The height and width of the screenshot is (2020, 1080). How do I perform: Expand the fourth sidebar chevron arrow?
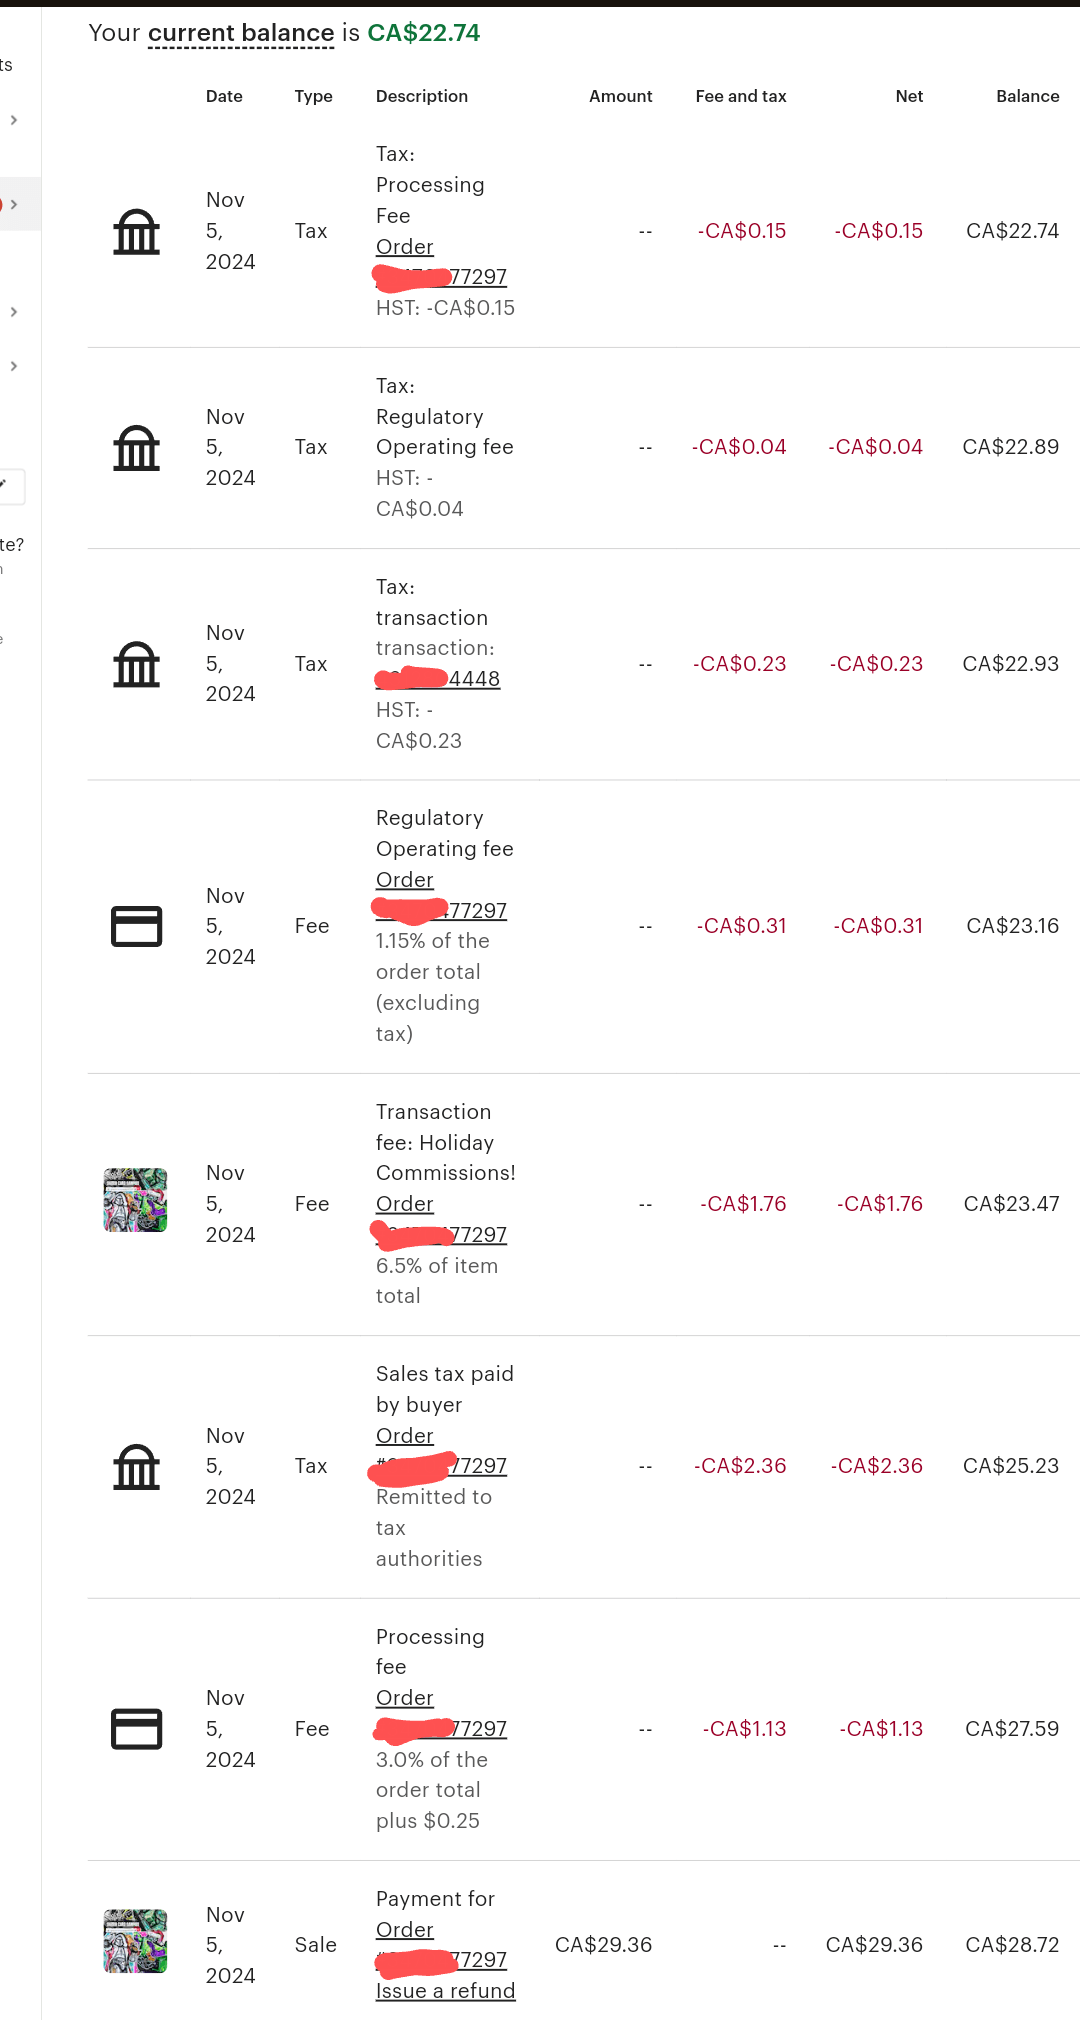(x=14, y=366)
